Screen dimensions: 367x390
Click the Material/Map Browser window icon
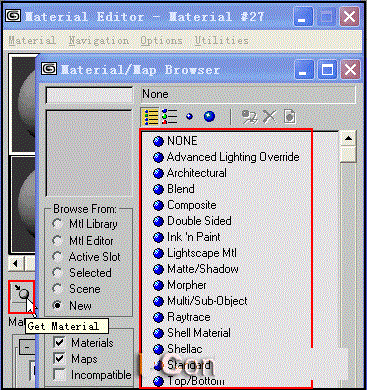(49, 69)
